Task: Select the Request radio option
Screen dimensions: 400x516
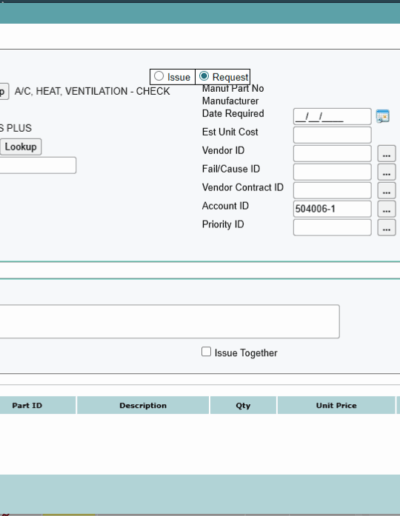Action: click(204, 76)
